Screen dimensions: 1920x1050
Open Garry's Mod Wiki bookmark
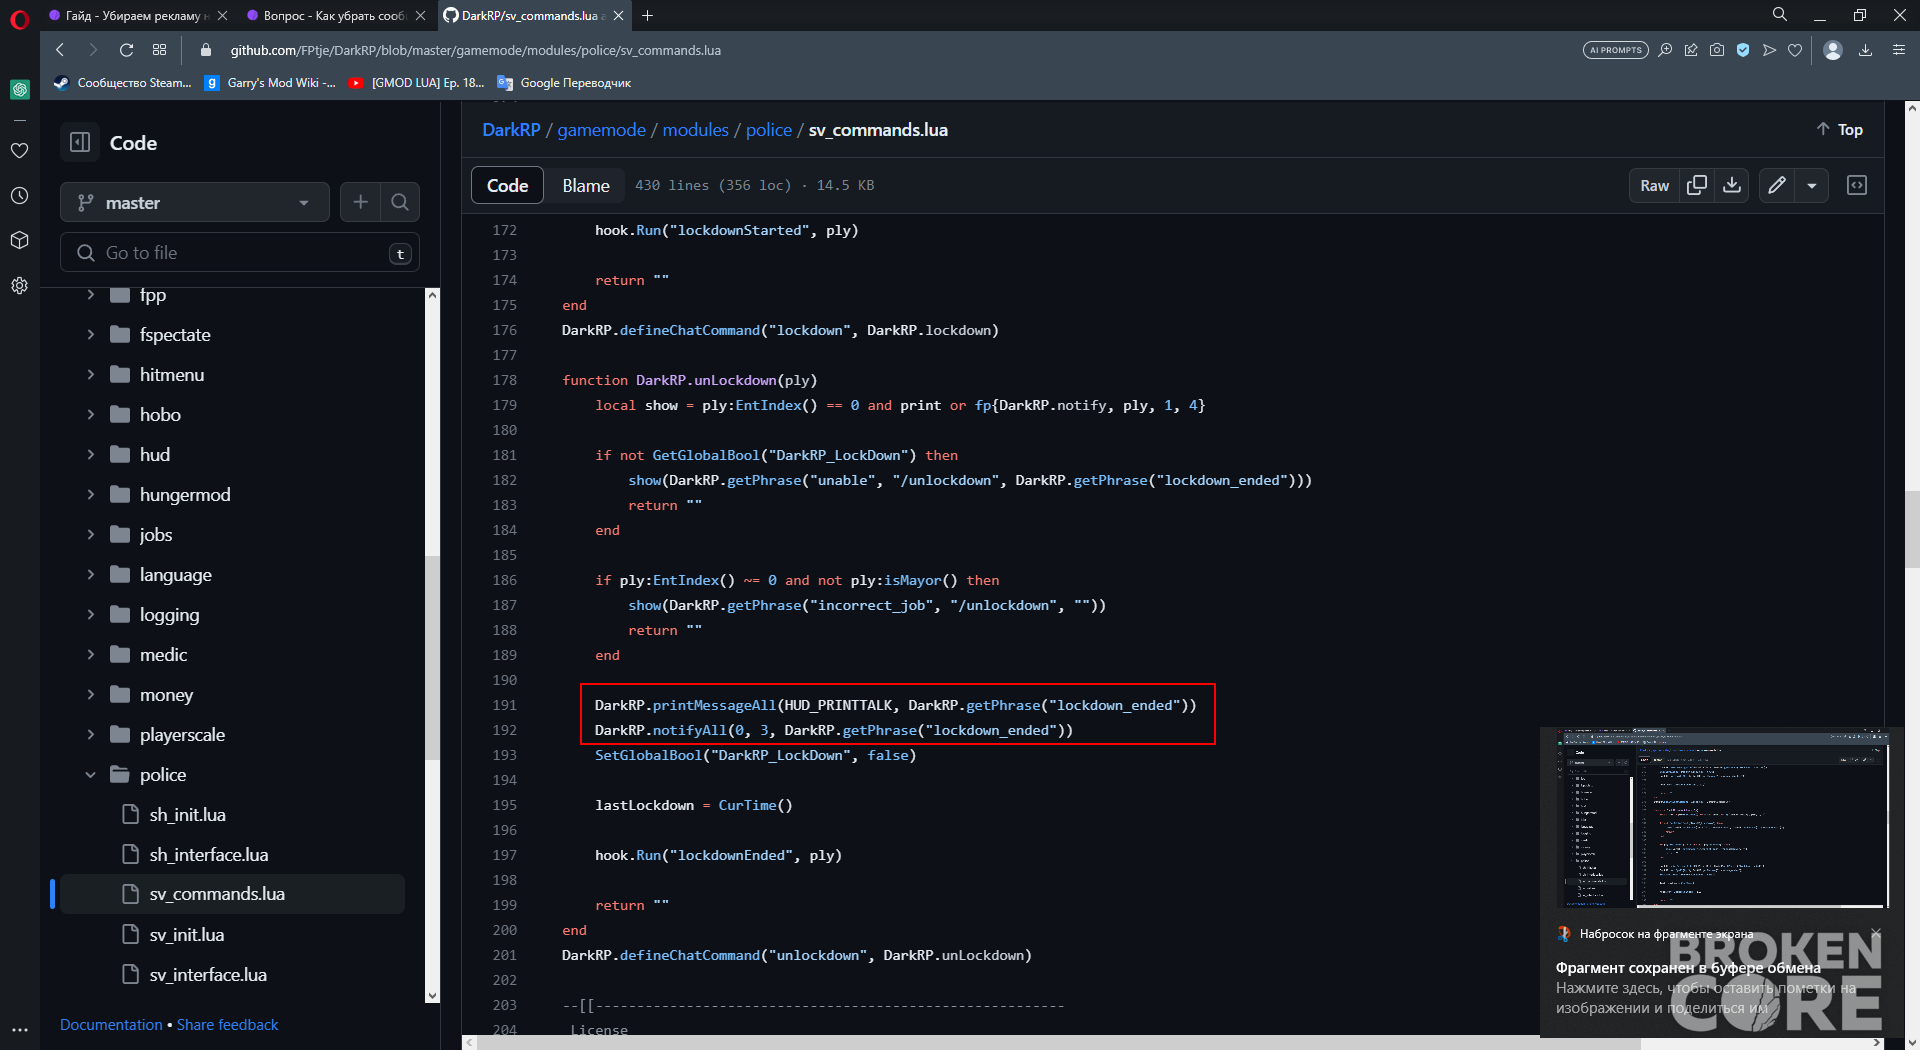(x=270, y=83)
